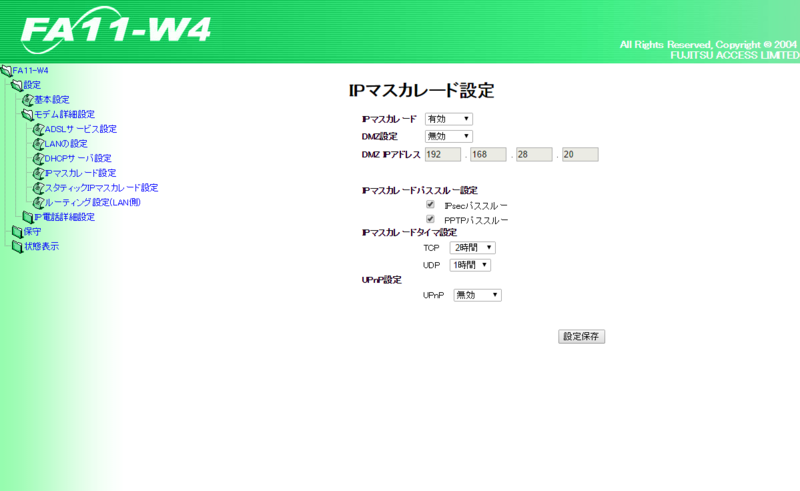
Task: Open the 保守 tree node
Action: (33, 232)
